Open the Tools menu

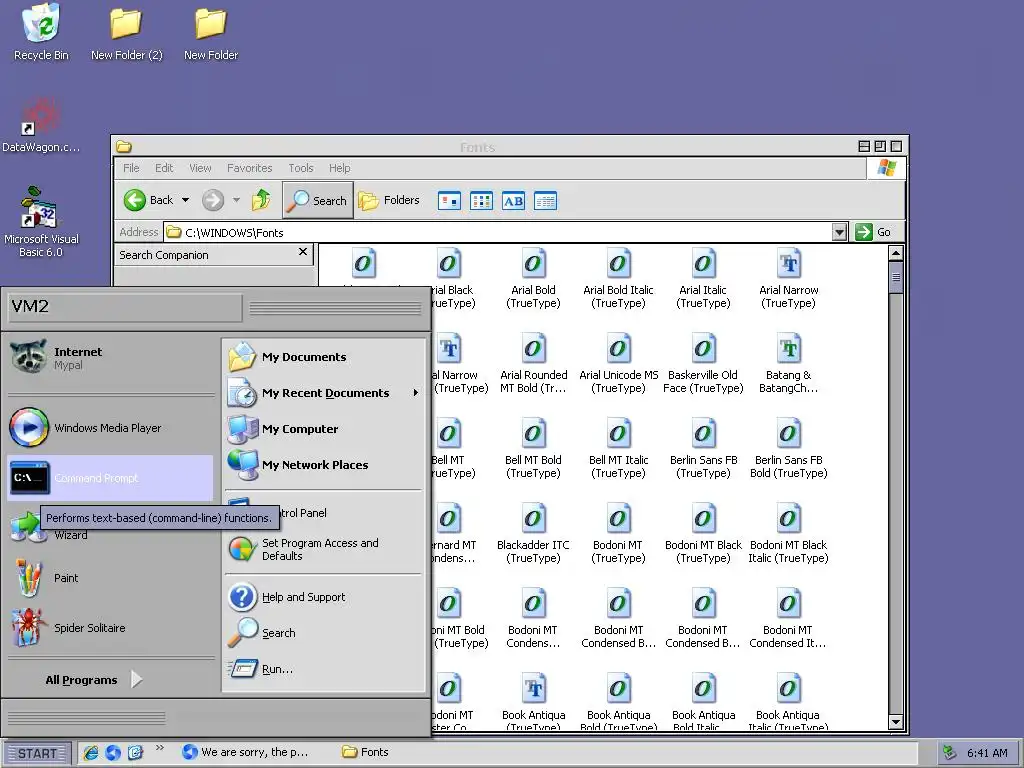click(x=301, y=168)
